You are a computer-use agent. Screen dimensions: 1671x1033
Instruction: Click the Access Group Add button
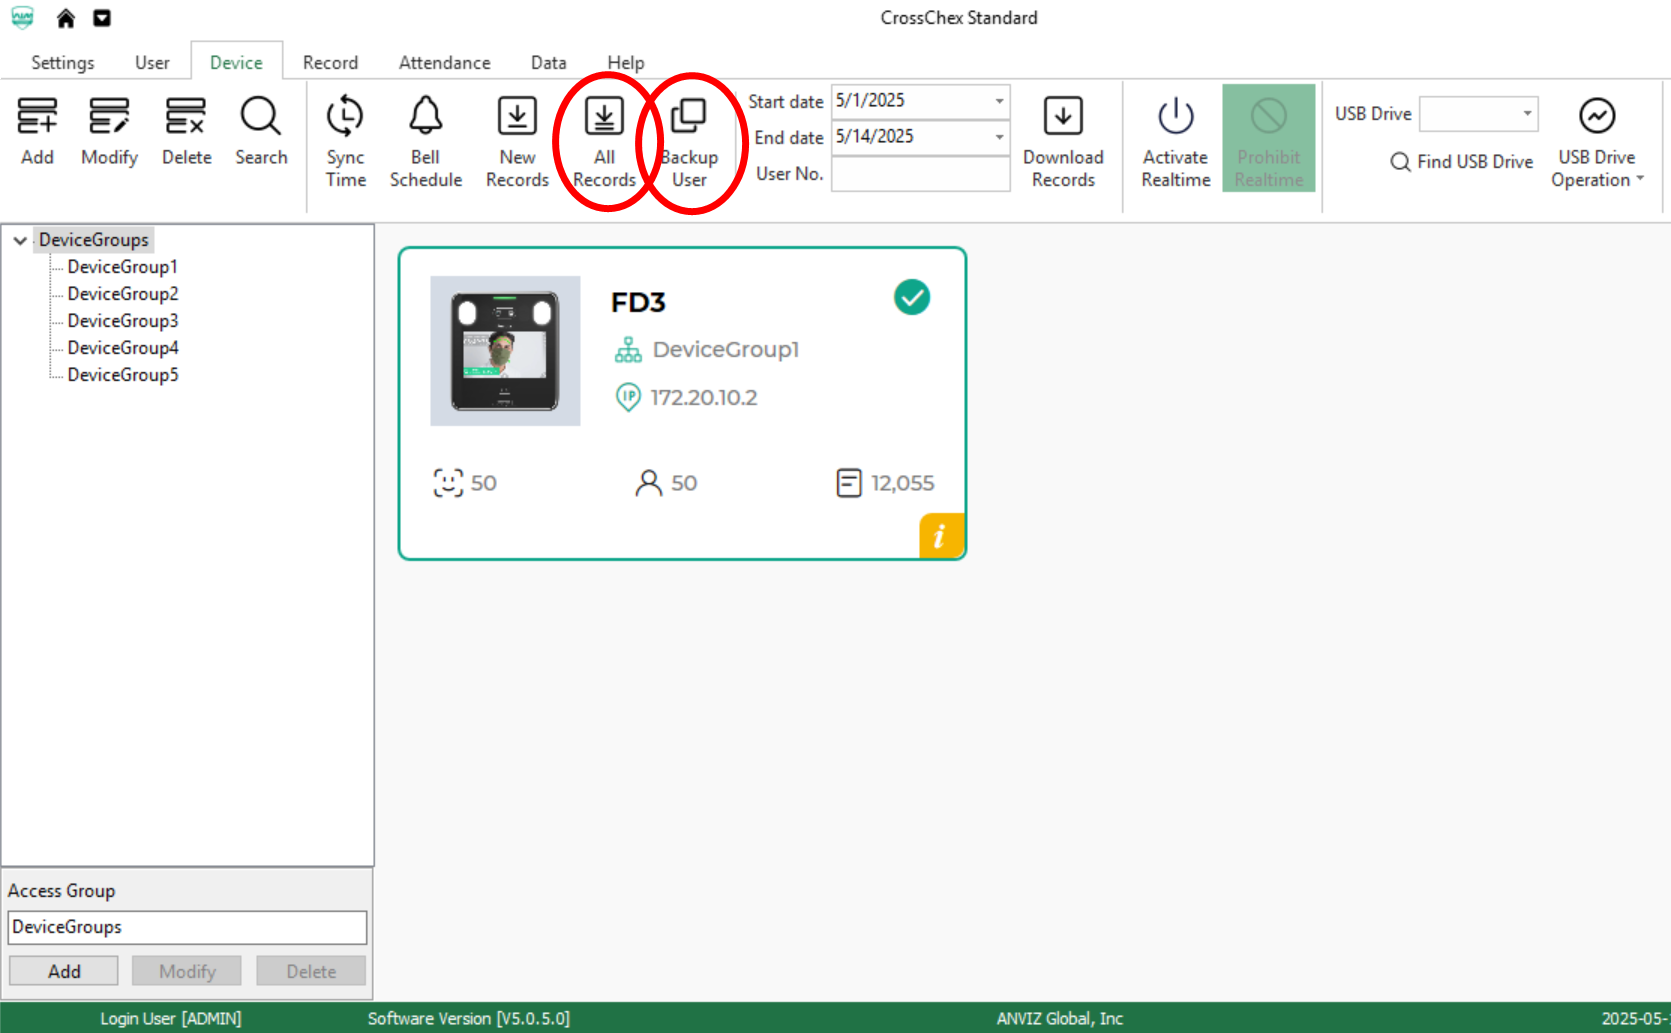tap(64, 971)
